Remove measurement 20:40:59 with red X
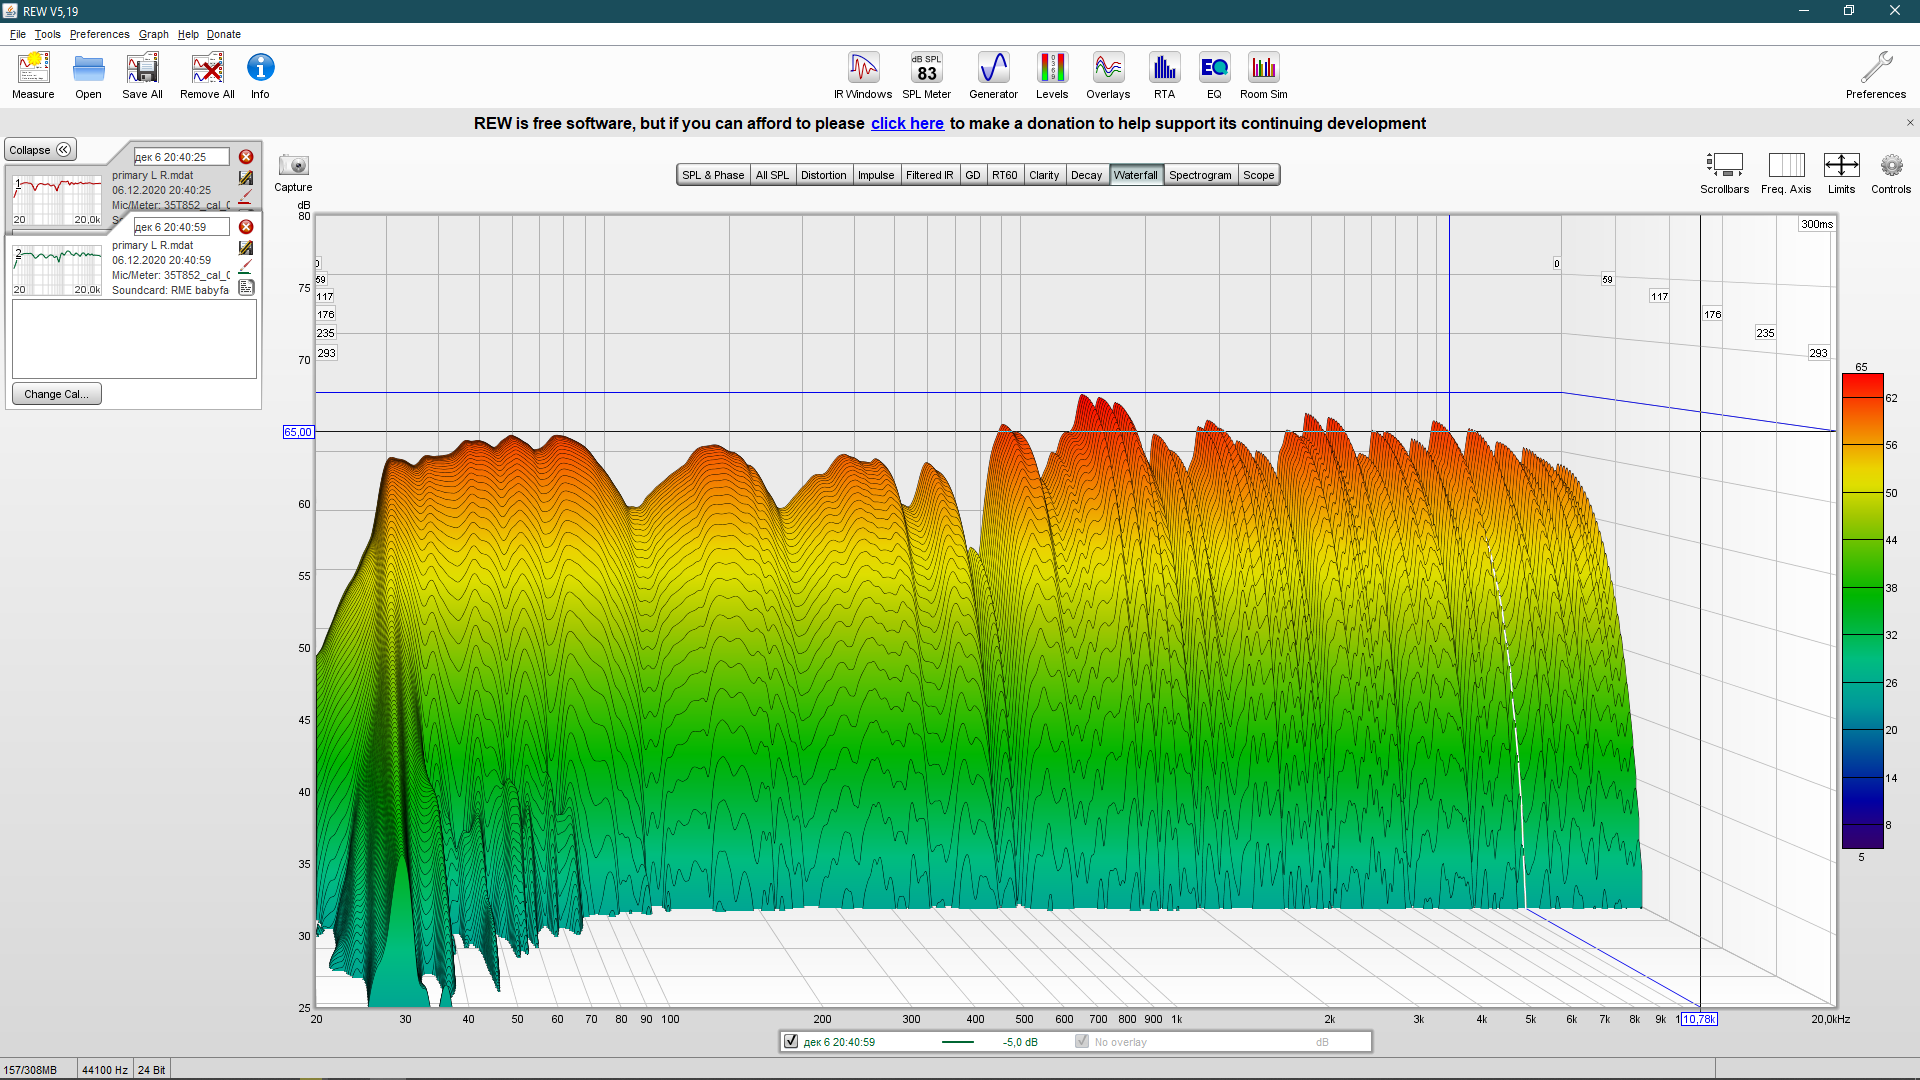This screenshot has height=1080, width=1920. pos(246,227)
